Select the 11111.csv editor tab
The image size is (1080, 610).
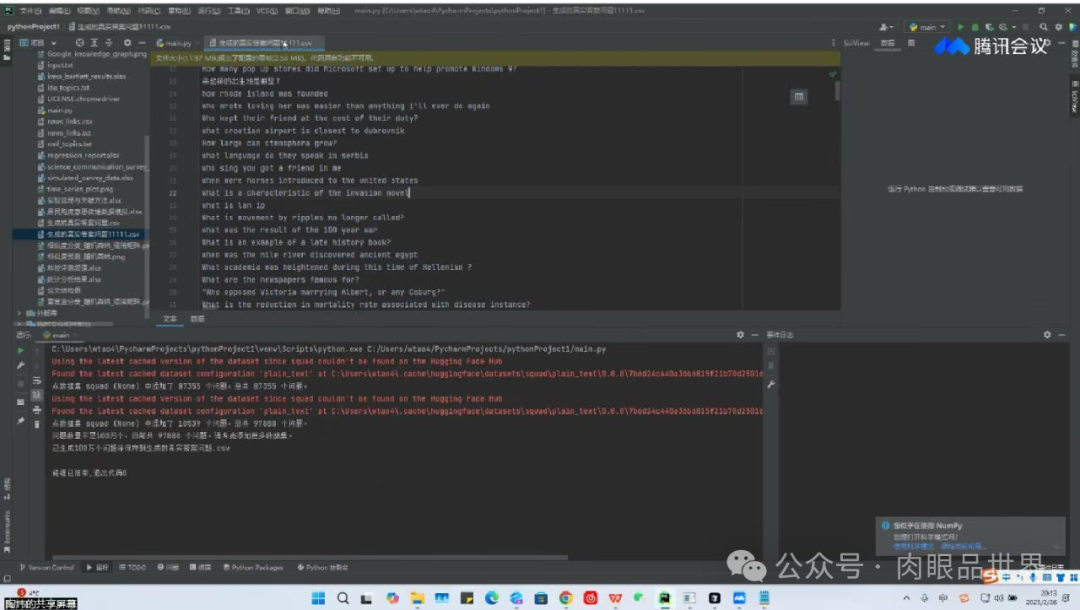click(x=264, y=43)
